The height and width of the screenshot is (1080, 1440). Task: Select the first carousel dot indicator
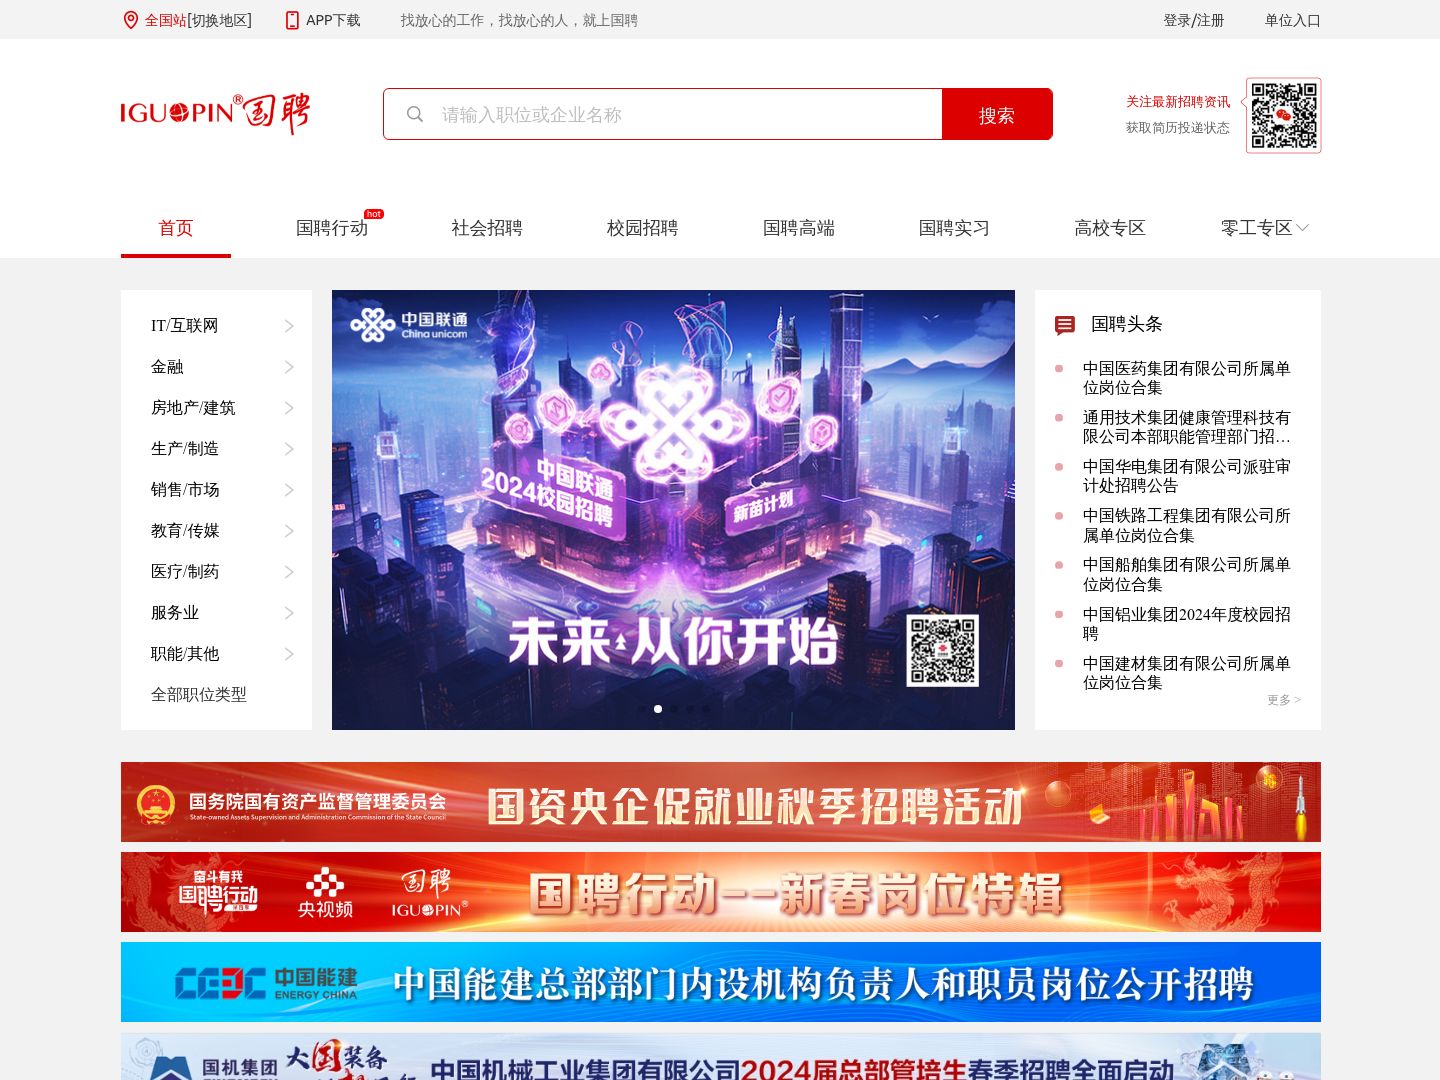(642, 709)
